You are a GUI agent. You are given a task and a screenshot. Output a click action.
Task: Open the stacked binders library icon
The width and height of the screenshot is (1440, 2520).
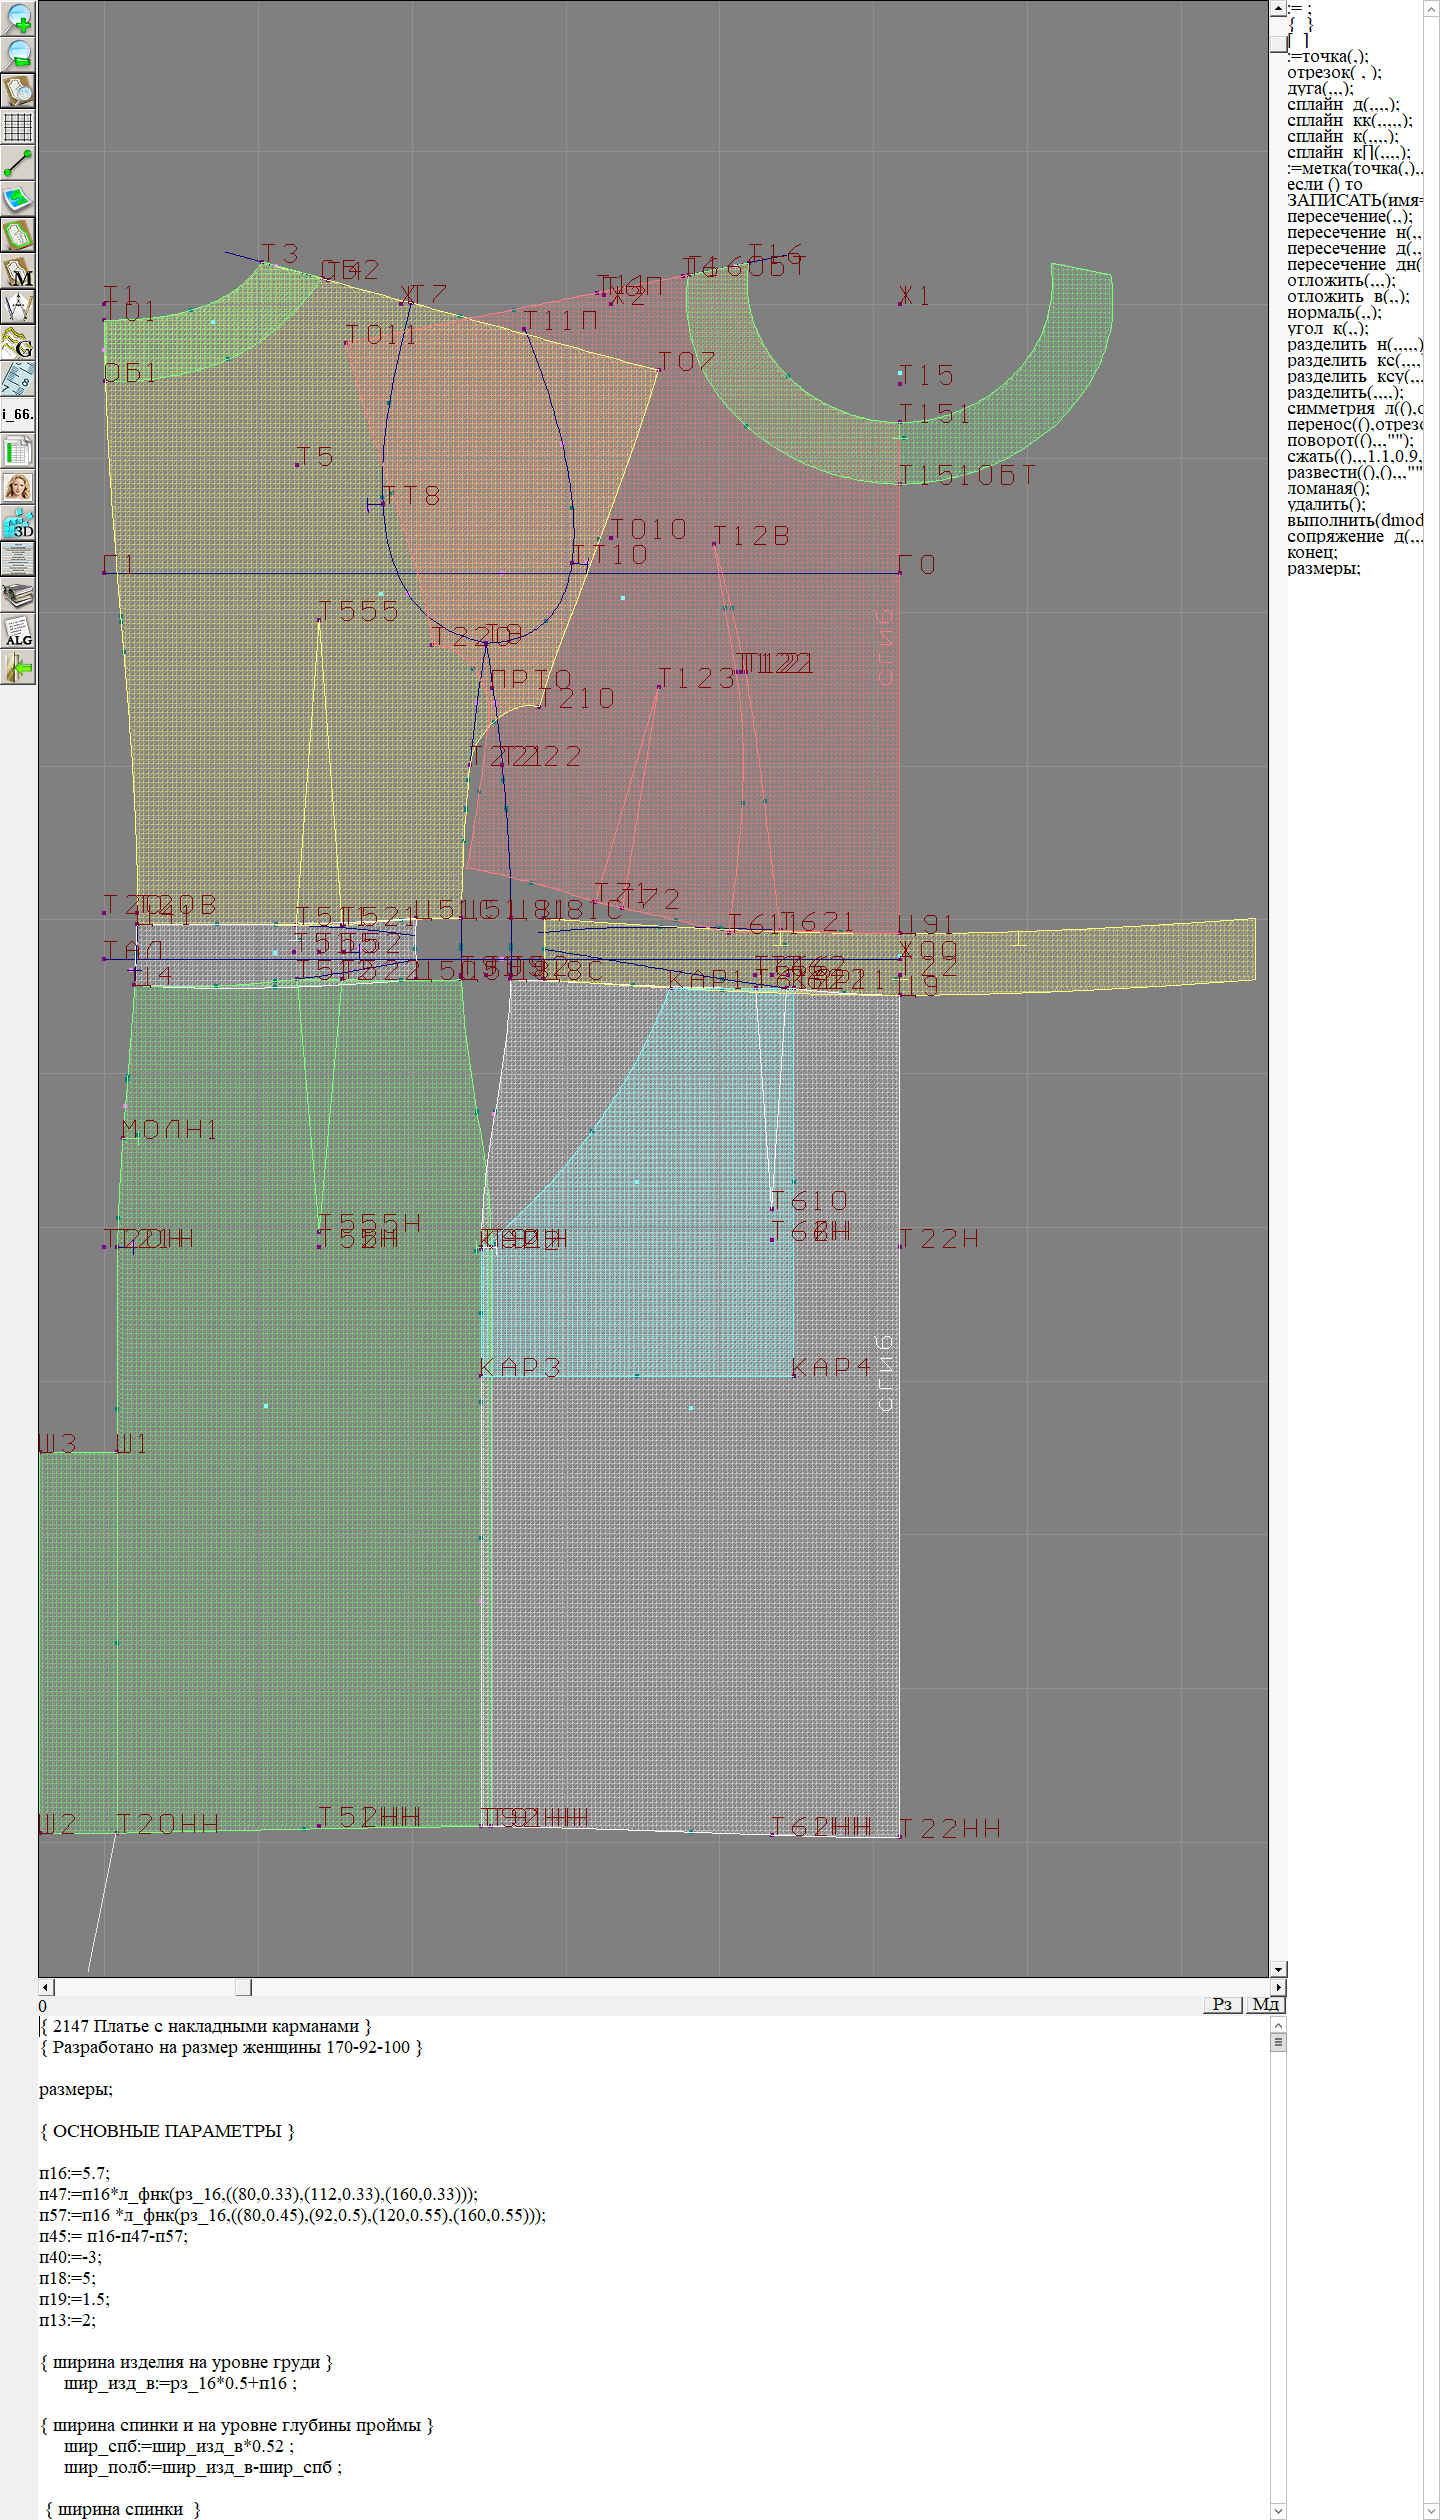(18, 595)
